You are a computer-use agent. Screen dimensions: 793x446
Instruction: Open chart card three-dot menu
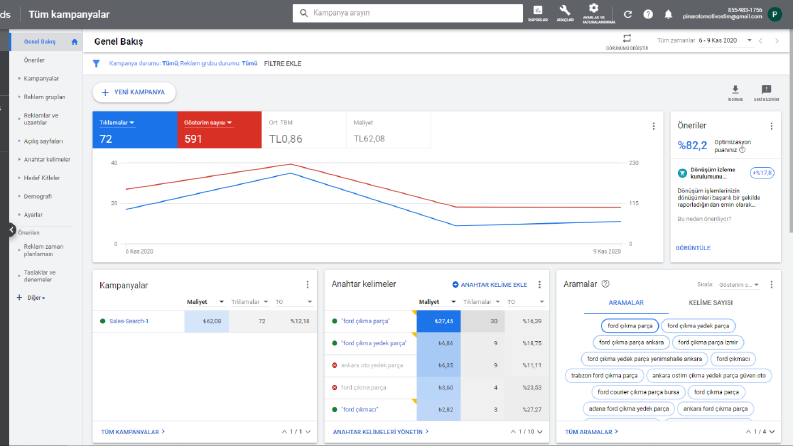pyautogui.click(x=653, y=126)
